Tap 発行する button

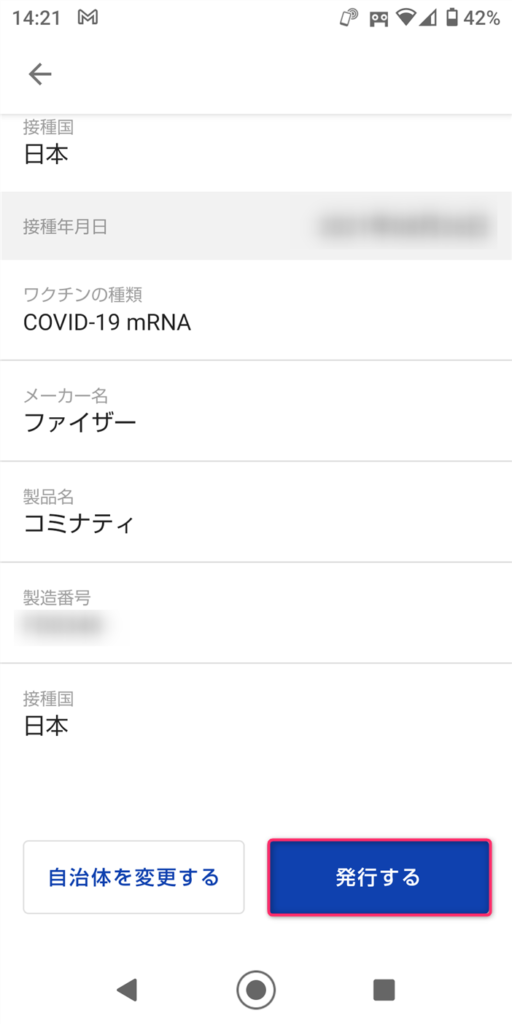(x=379, y=877)
